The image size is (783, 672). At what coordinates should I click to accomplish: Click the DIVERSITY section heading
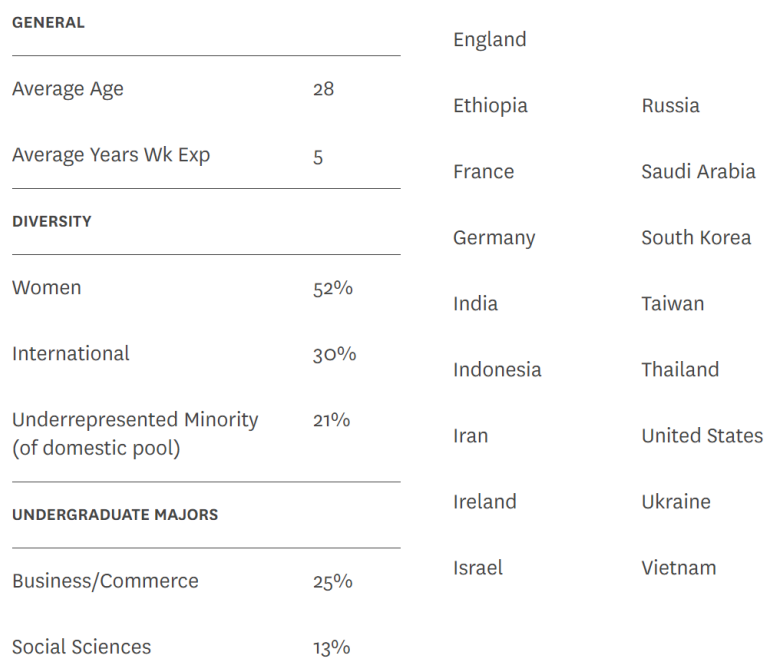[52, 221]
